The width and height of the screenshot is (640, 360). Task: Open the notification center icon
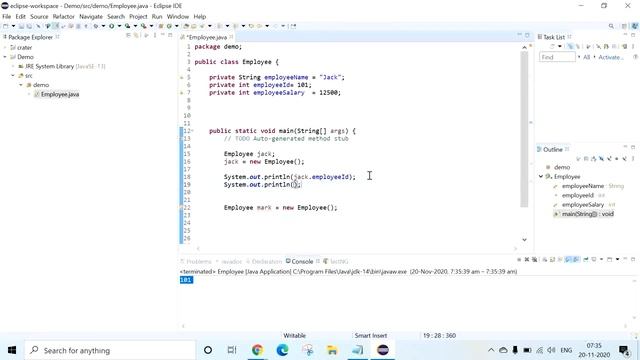[624, 350]
